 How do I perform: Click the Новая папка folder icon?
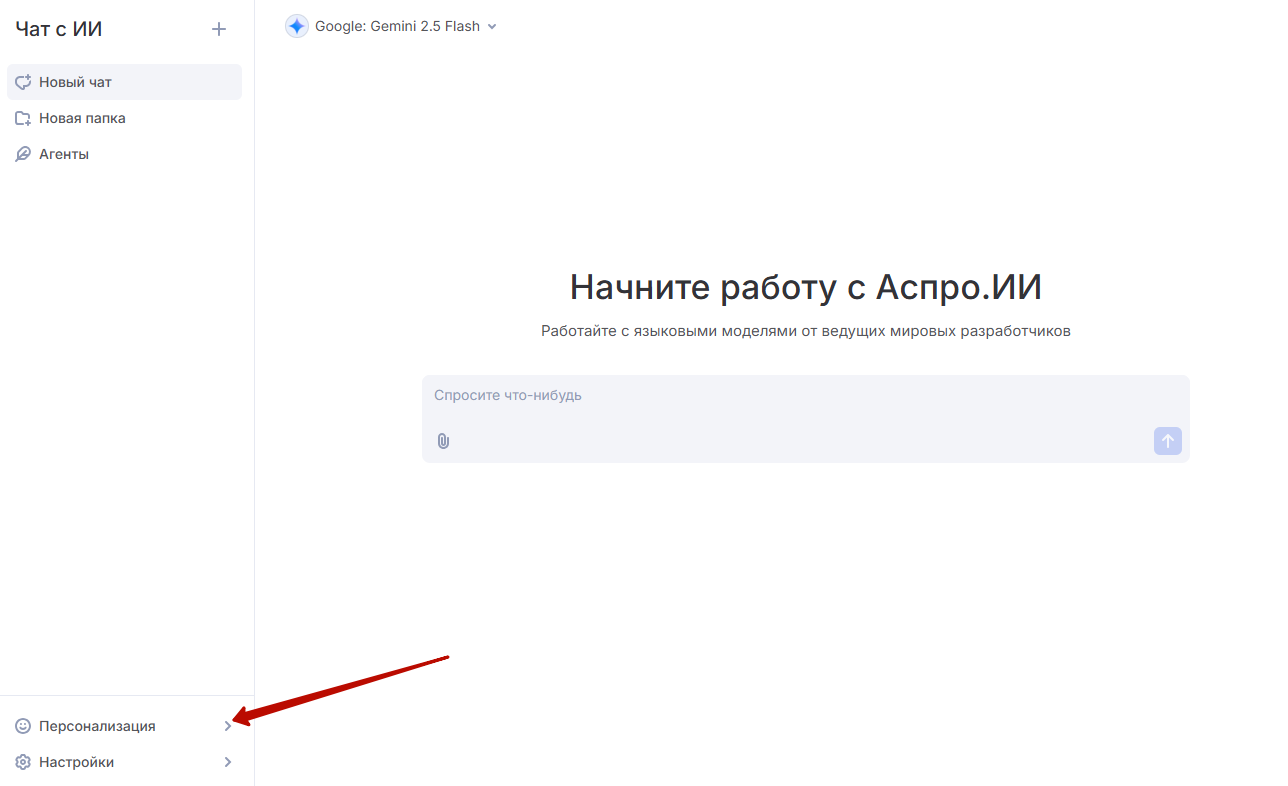tap(23, 118)
